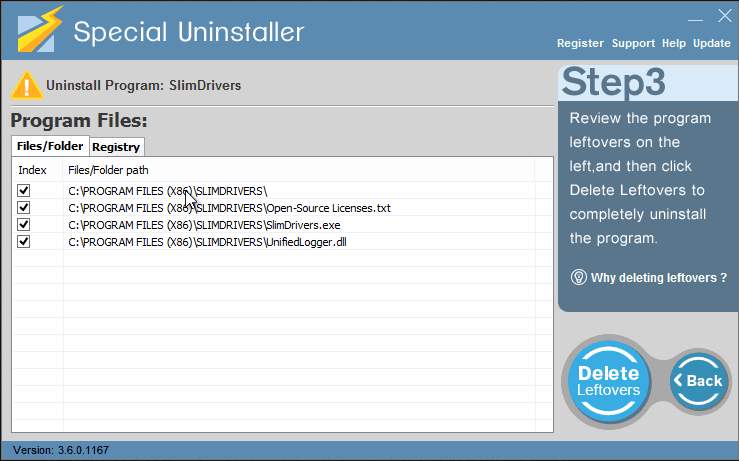Select the Files/Folder tab
This screenshot has width=739, height=461.
[50, 146]
